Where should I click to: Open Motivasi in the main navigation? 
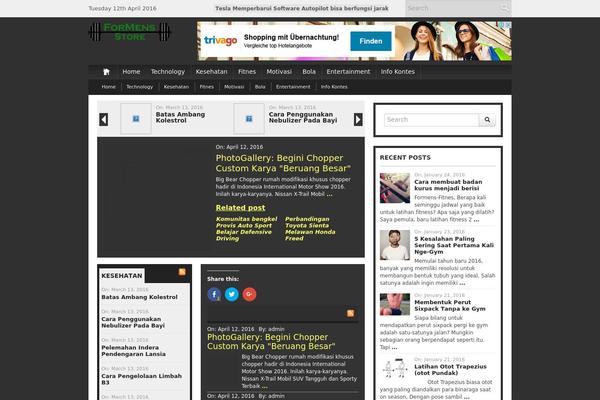pos(279,72)
